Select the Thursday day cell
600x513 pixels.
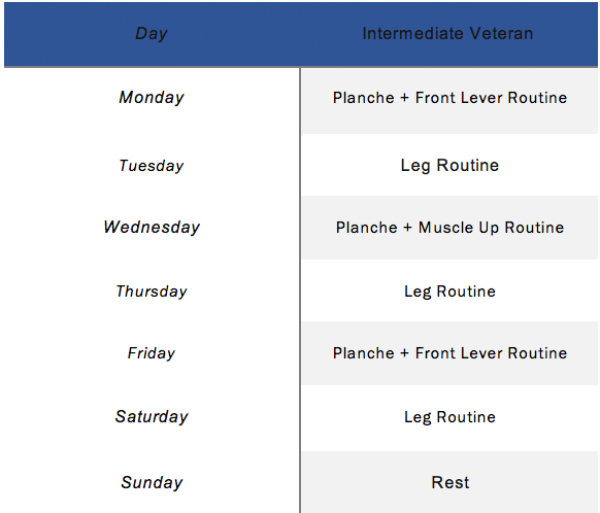[151, 292]
